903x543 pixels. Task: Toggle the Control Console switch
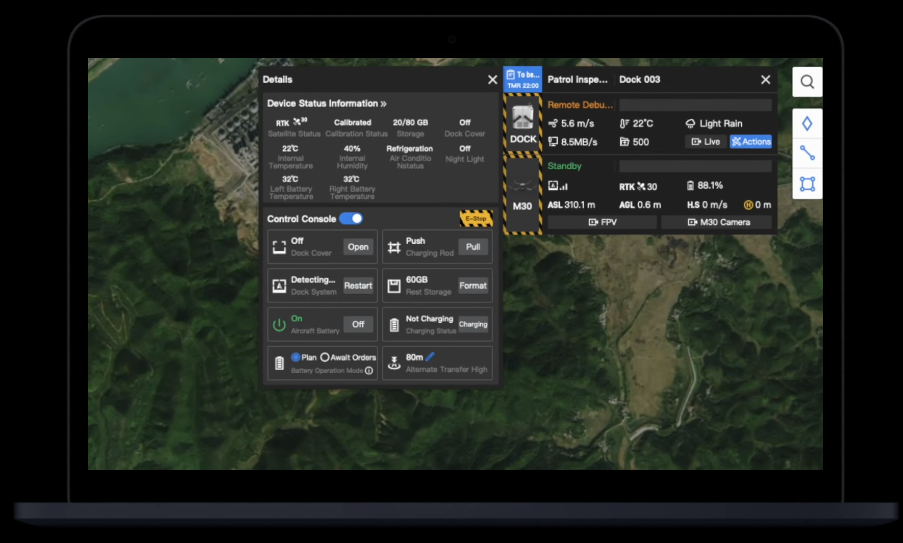coord(351,218)
